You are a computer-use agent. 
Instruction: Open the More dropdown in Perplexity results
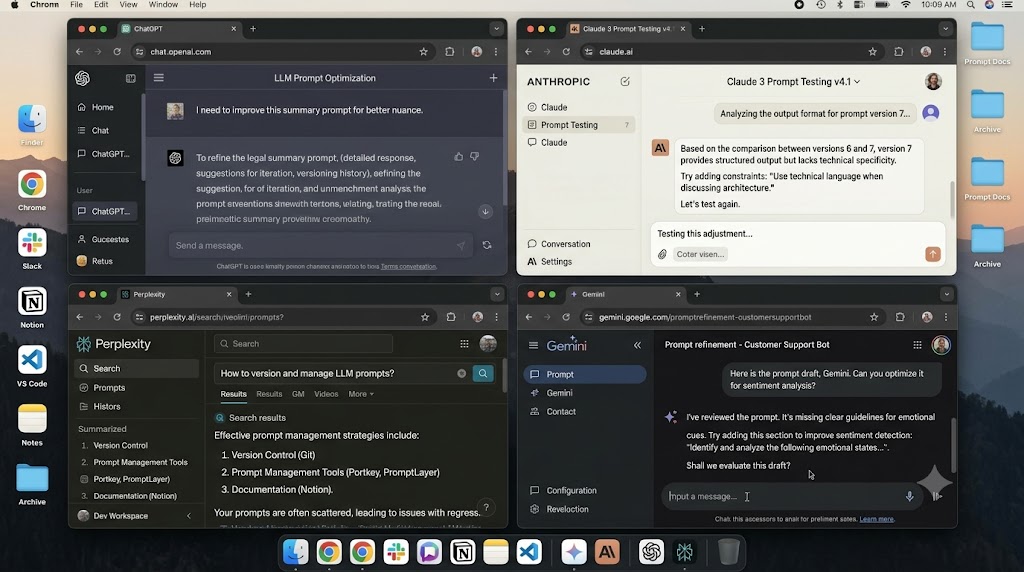361,394
